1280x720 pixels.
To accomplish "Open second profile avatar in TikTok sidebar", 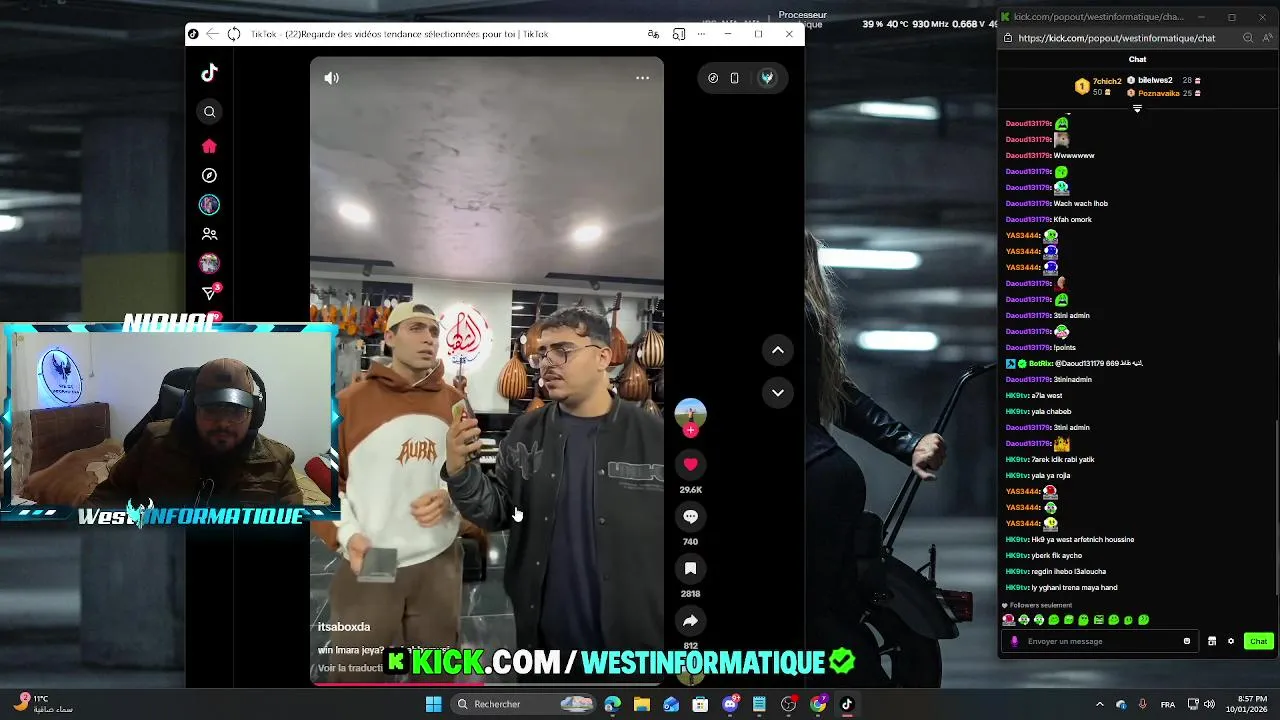I will coord(209,263).
